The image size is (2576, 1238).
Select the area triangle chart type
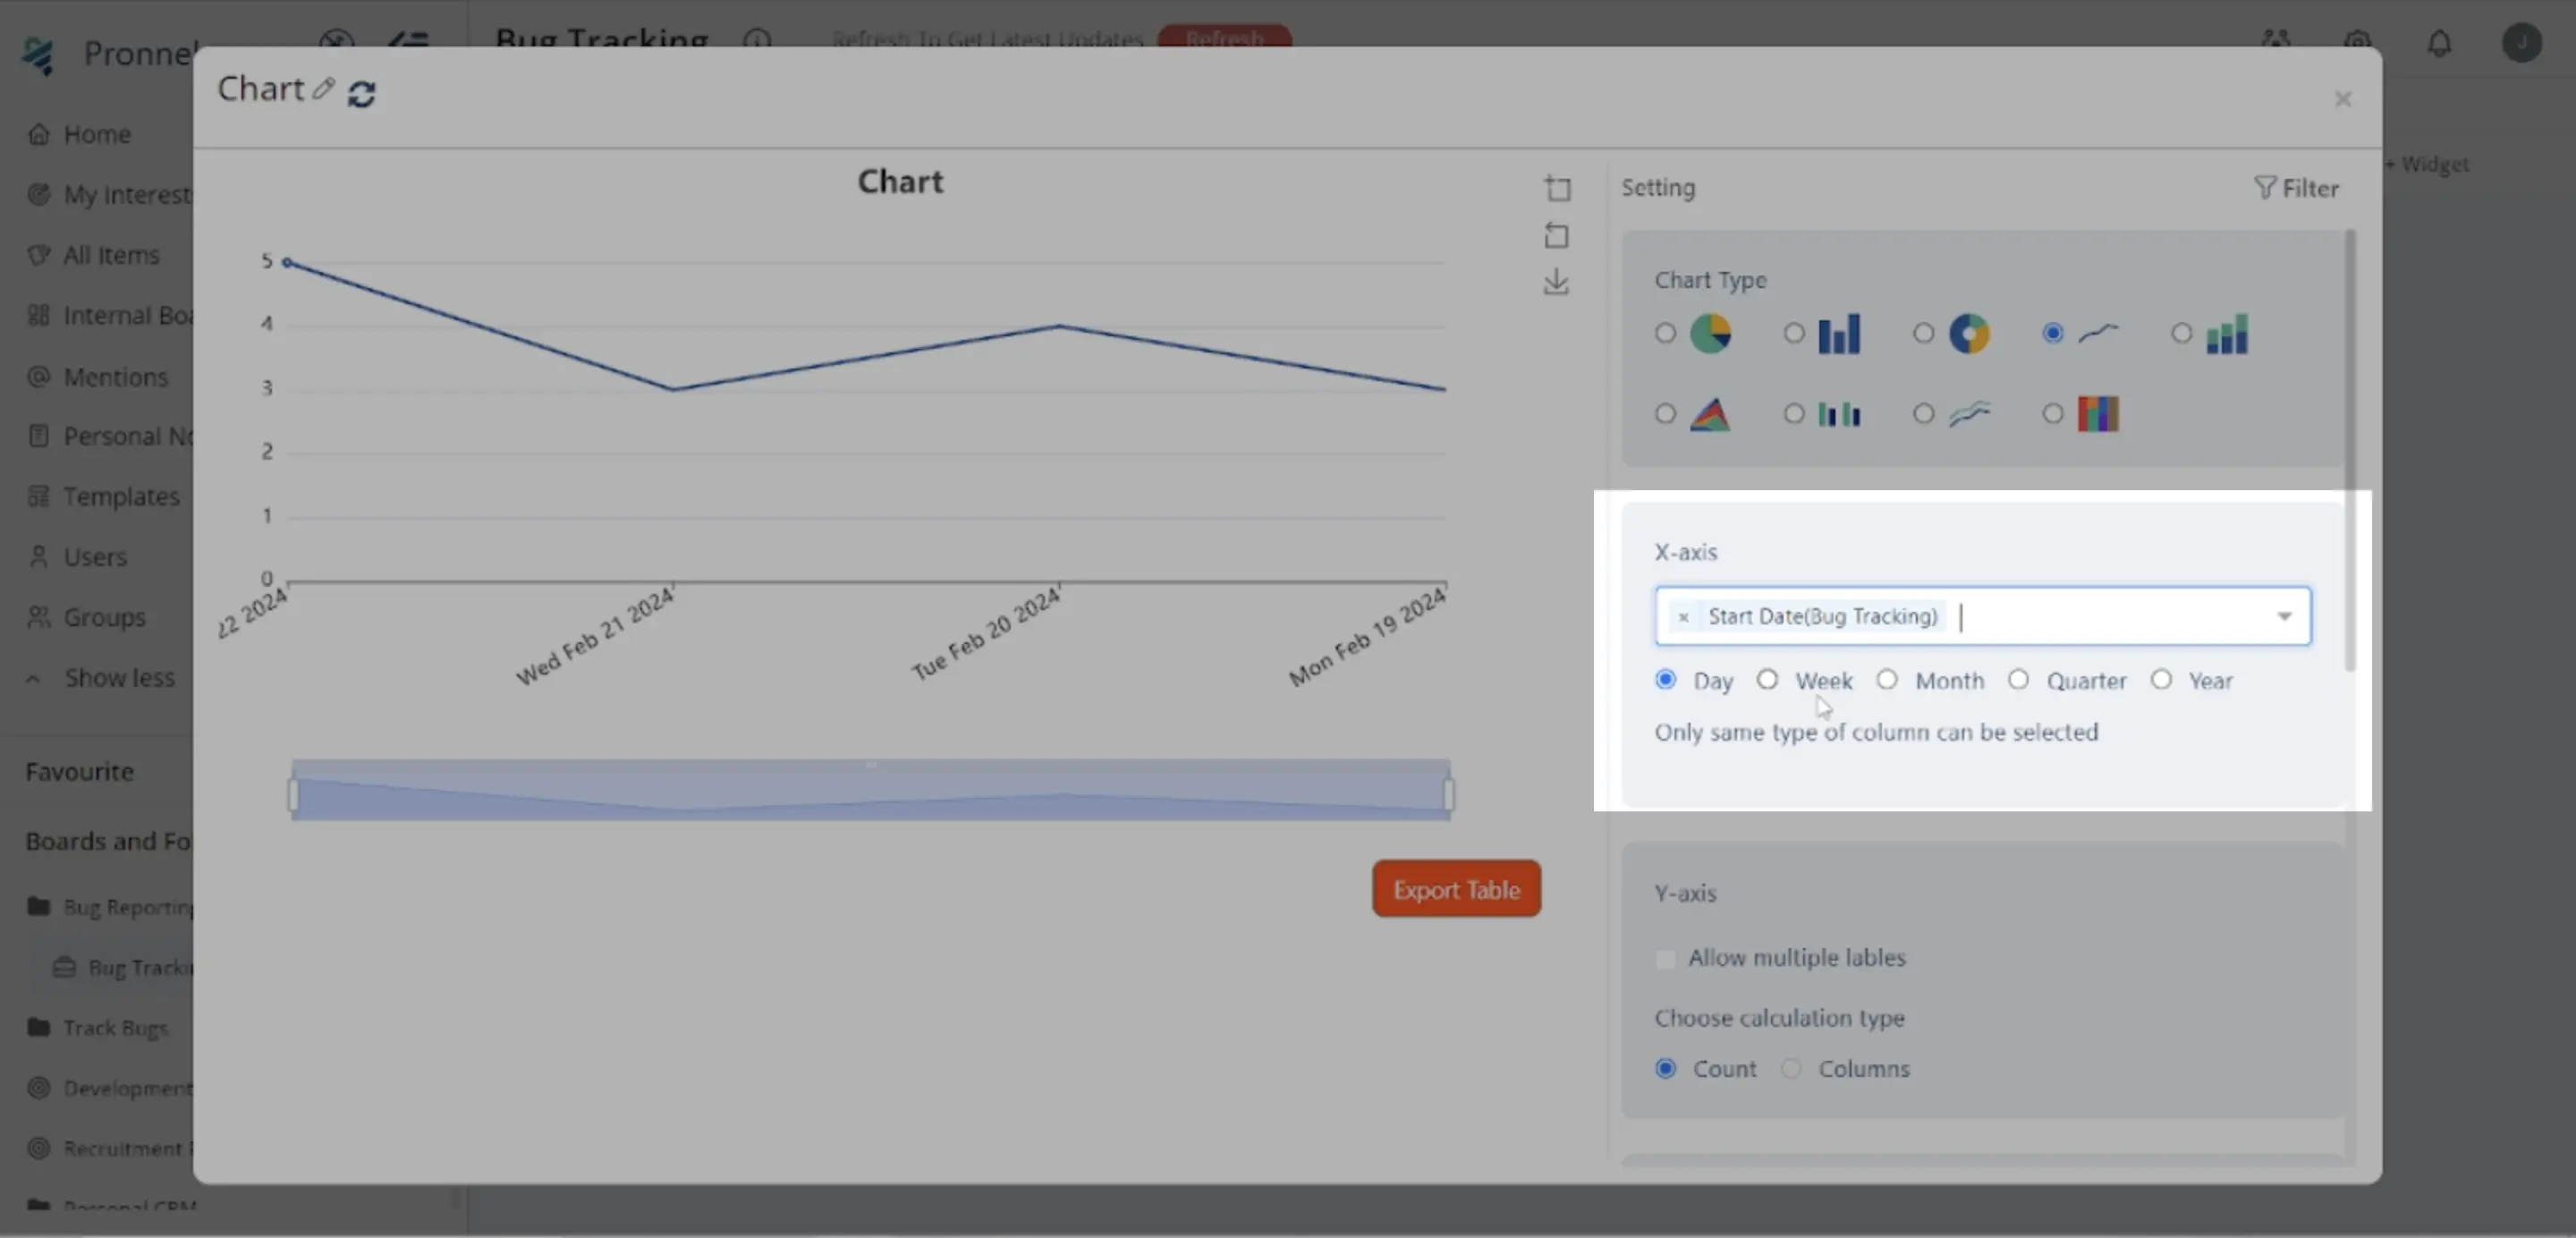pyautogui.click(x=1665, y=414)
